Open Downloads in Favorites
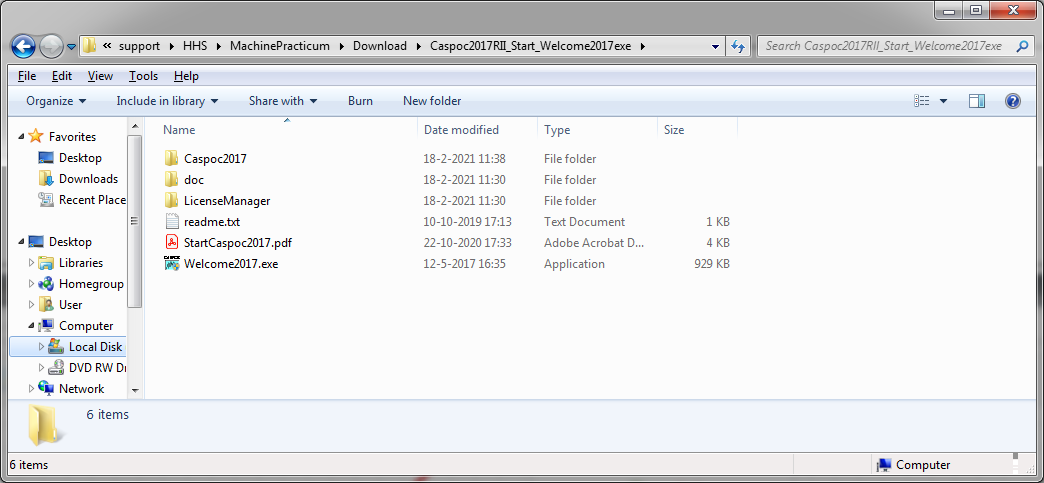This screenshot has width=1044, height=483. coord(89,179)
